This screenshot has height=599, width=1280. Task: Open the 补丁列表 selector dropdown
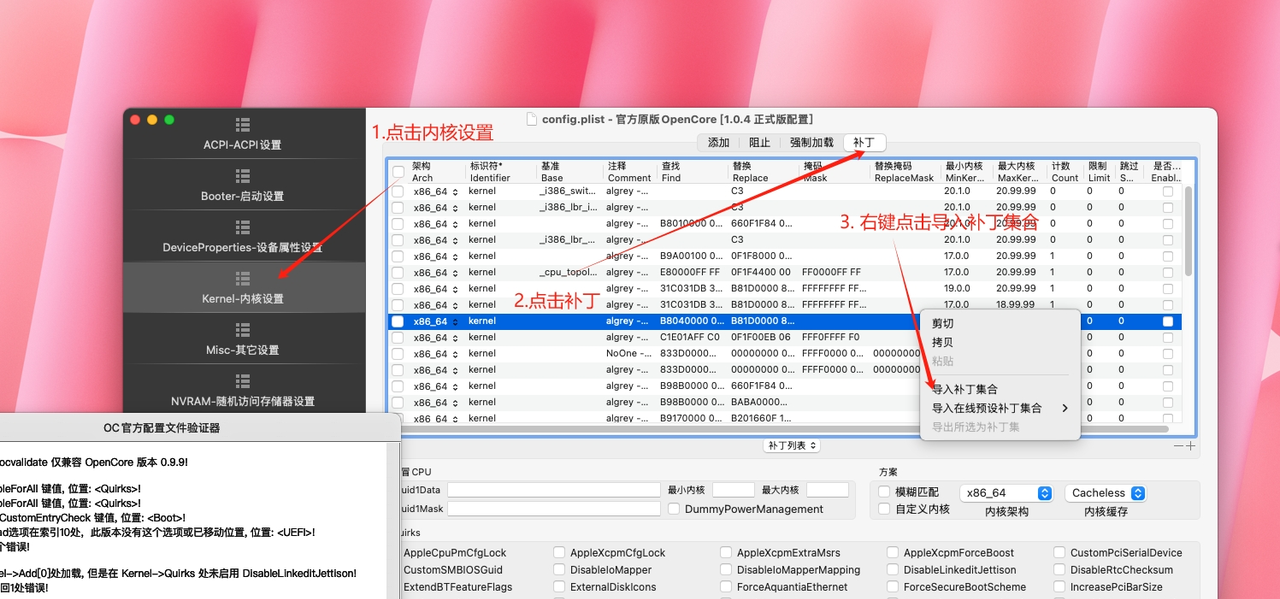791,444
